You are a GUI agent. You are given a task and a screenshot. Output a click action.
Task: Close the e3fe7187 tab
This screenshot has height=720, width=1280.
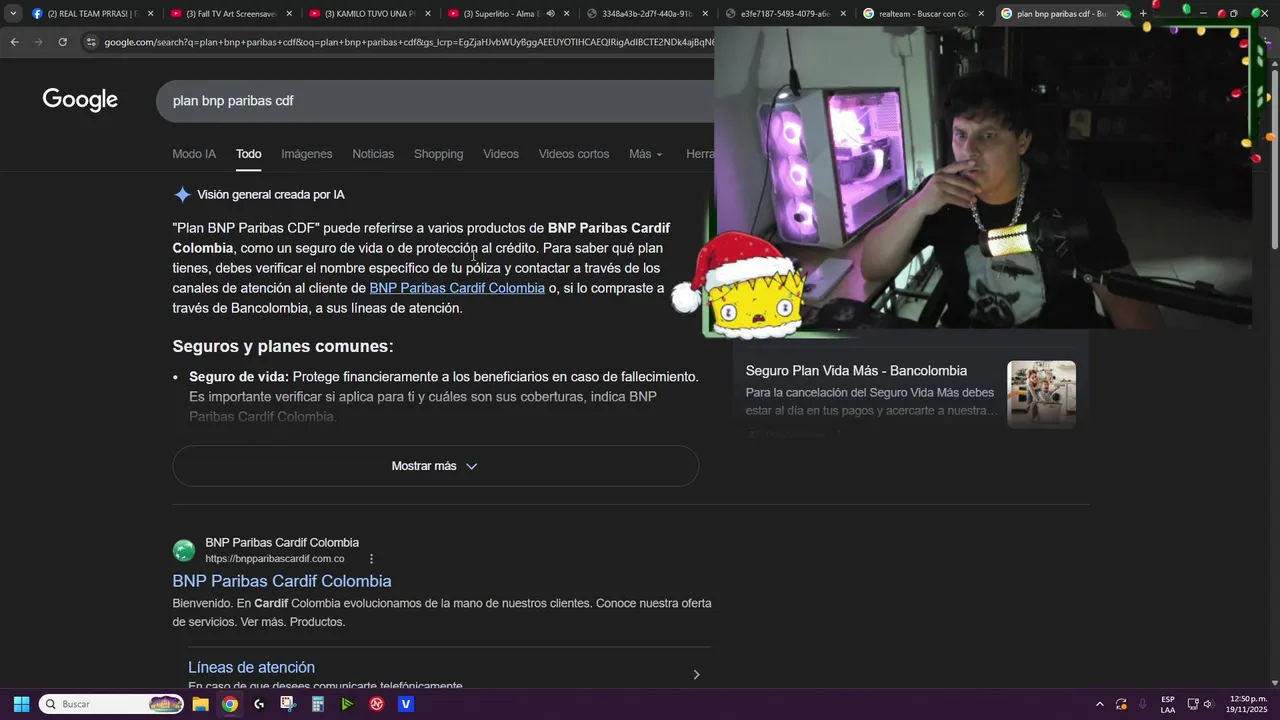click(x=843, y=14)
